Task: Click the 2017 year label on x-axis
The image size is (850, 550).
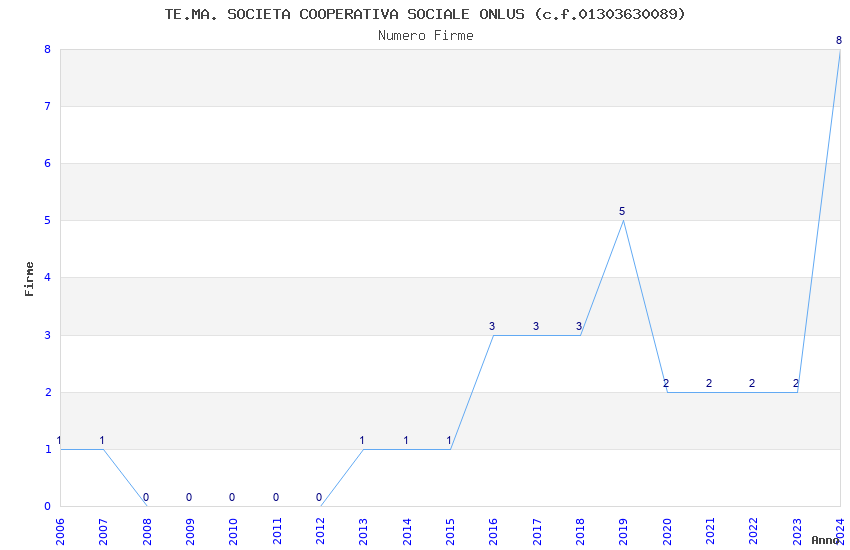Action: [537, 531]
